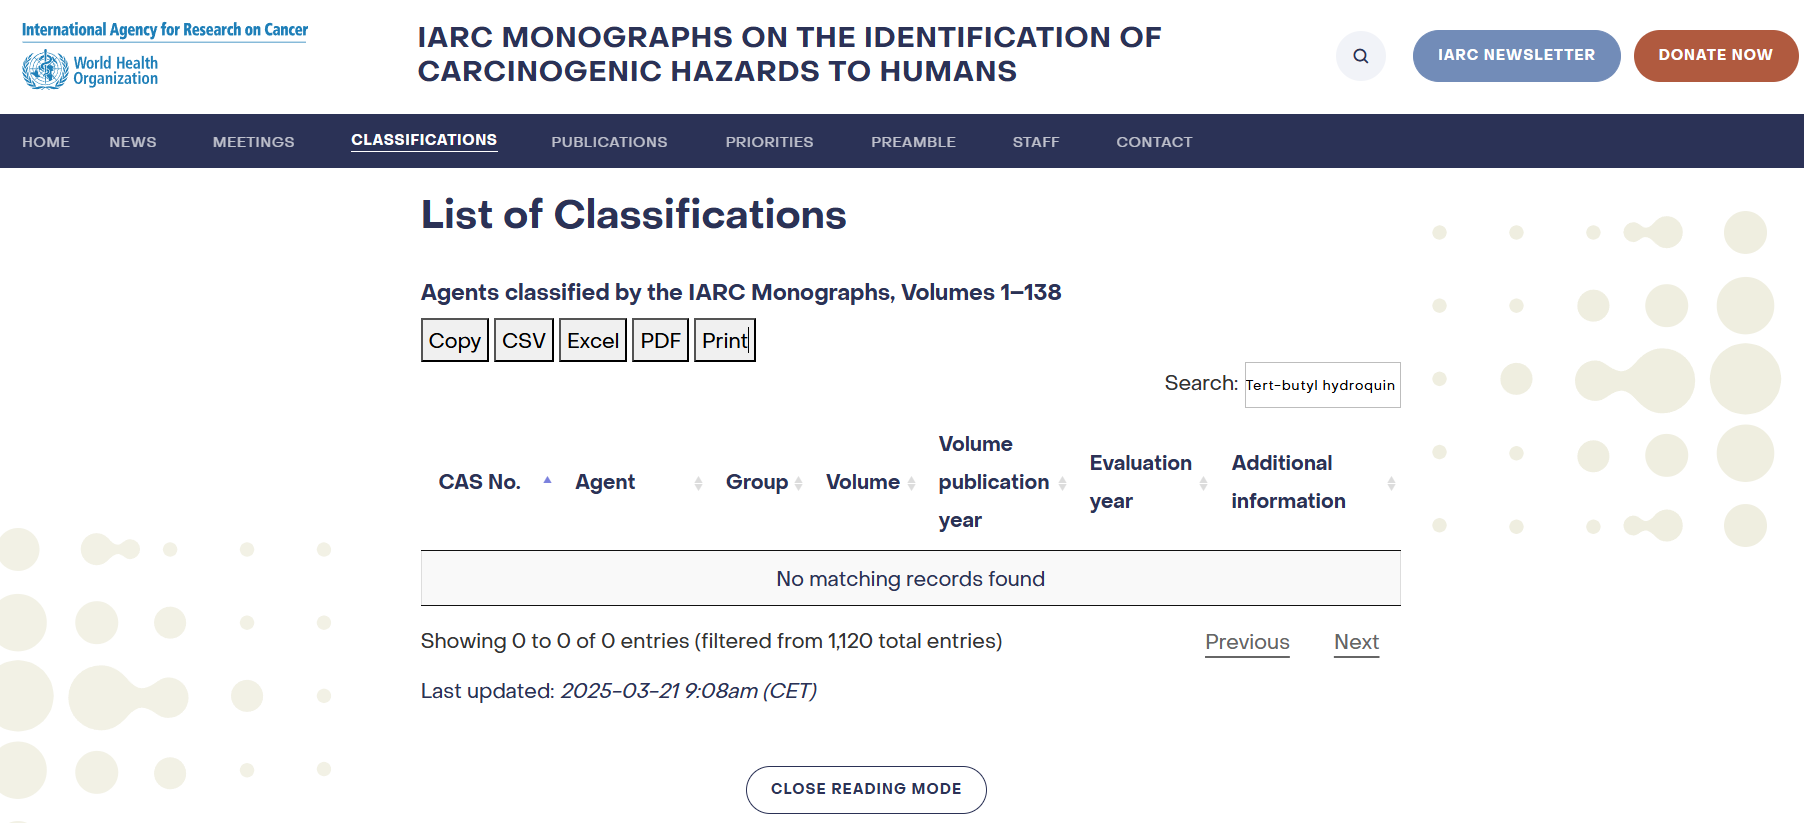Navigate to the Preamble page
This screenshot has width=1804, height=823.
(x=913, y=142)
